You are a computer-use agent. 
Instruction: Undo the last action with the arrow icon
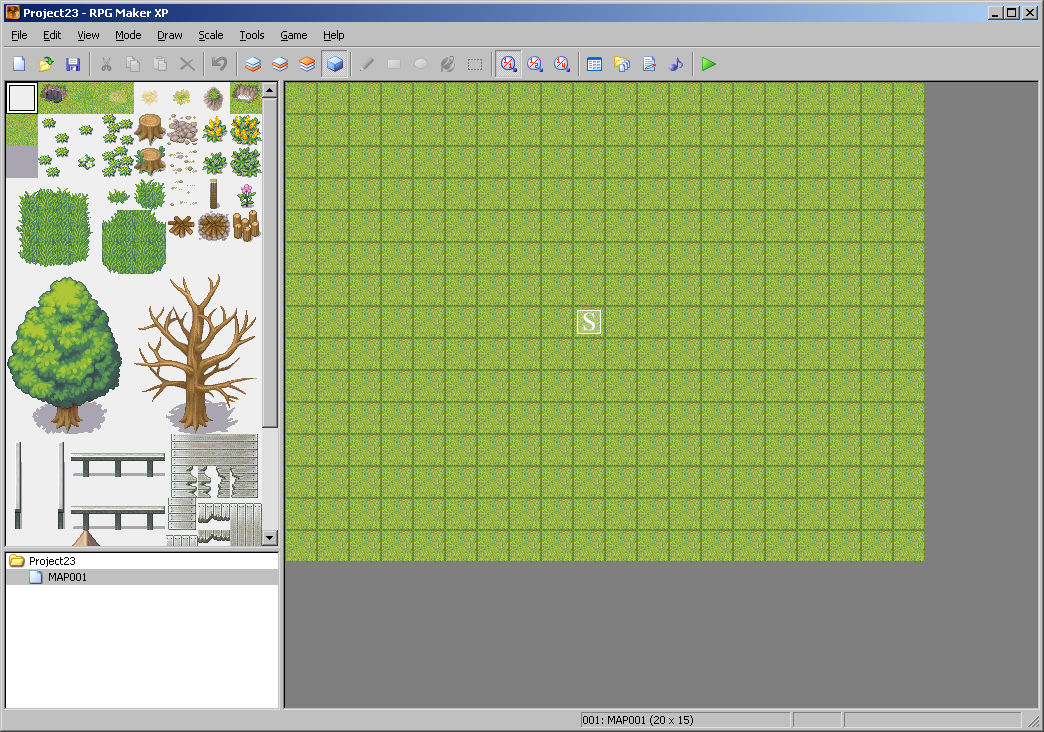tap(219, 64)
